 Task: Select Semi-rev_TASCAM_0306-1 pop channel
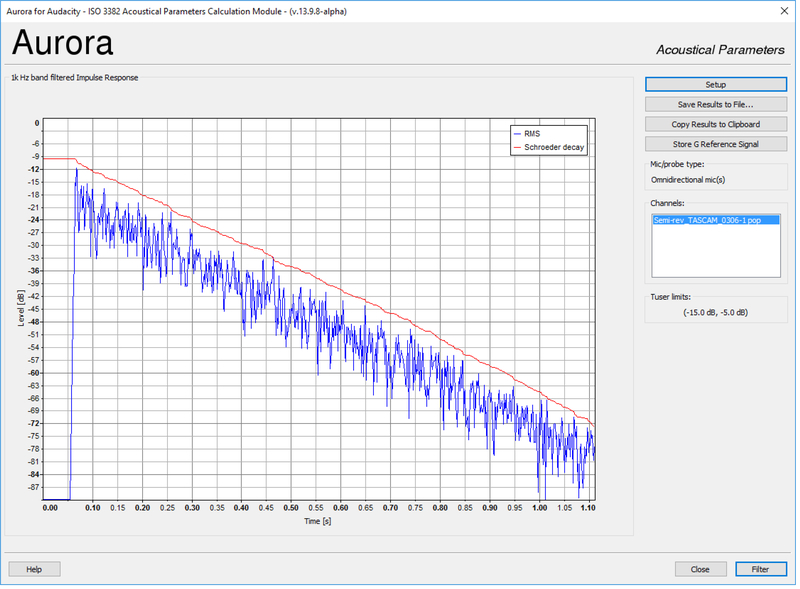[715, 220]
